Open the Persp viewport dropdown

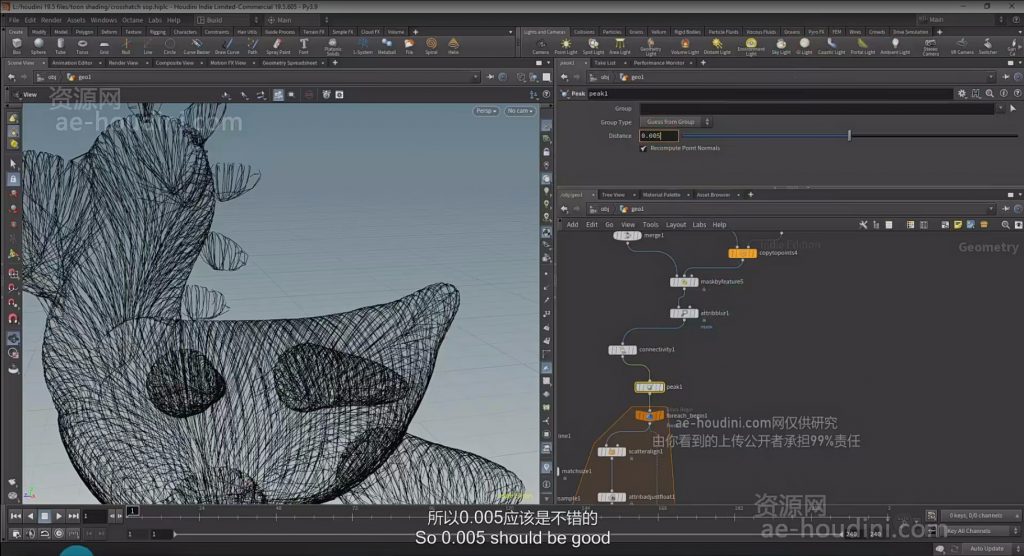point(486,111)
